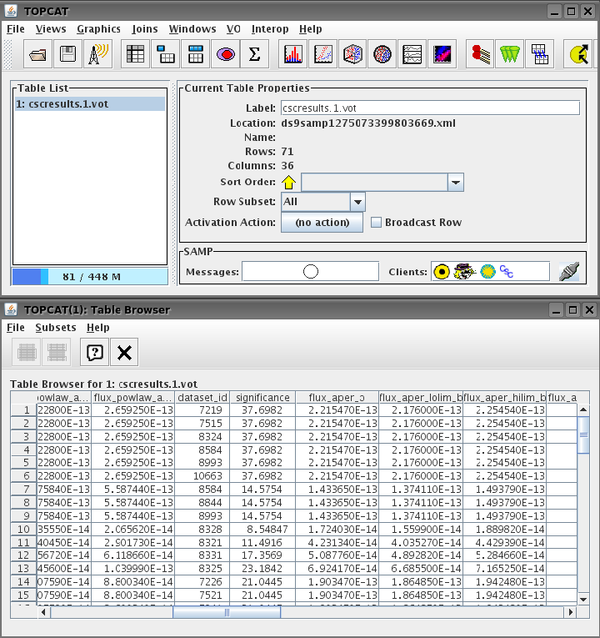This screenshot has width=600, height=638.
Task: Click the broadcast table antenna icon
Action: pyautogui.click(x=98, y=54)
